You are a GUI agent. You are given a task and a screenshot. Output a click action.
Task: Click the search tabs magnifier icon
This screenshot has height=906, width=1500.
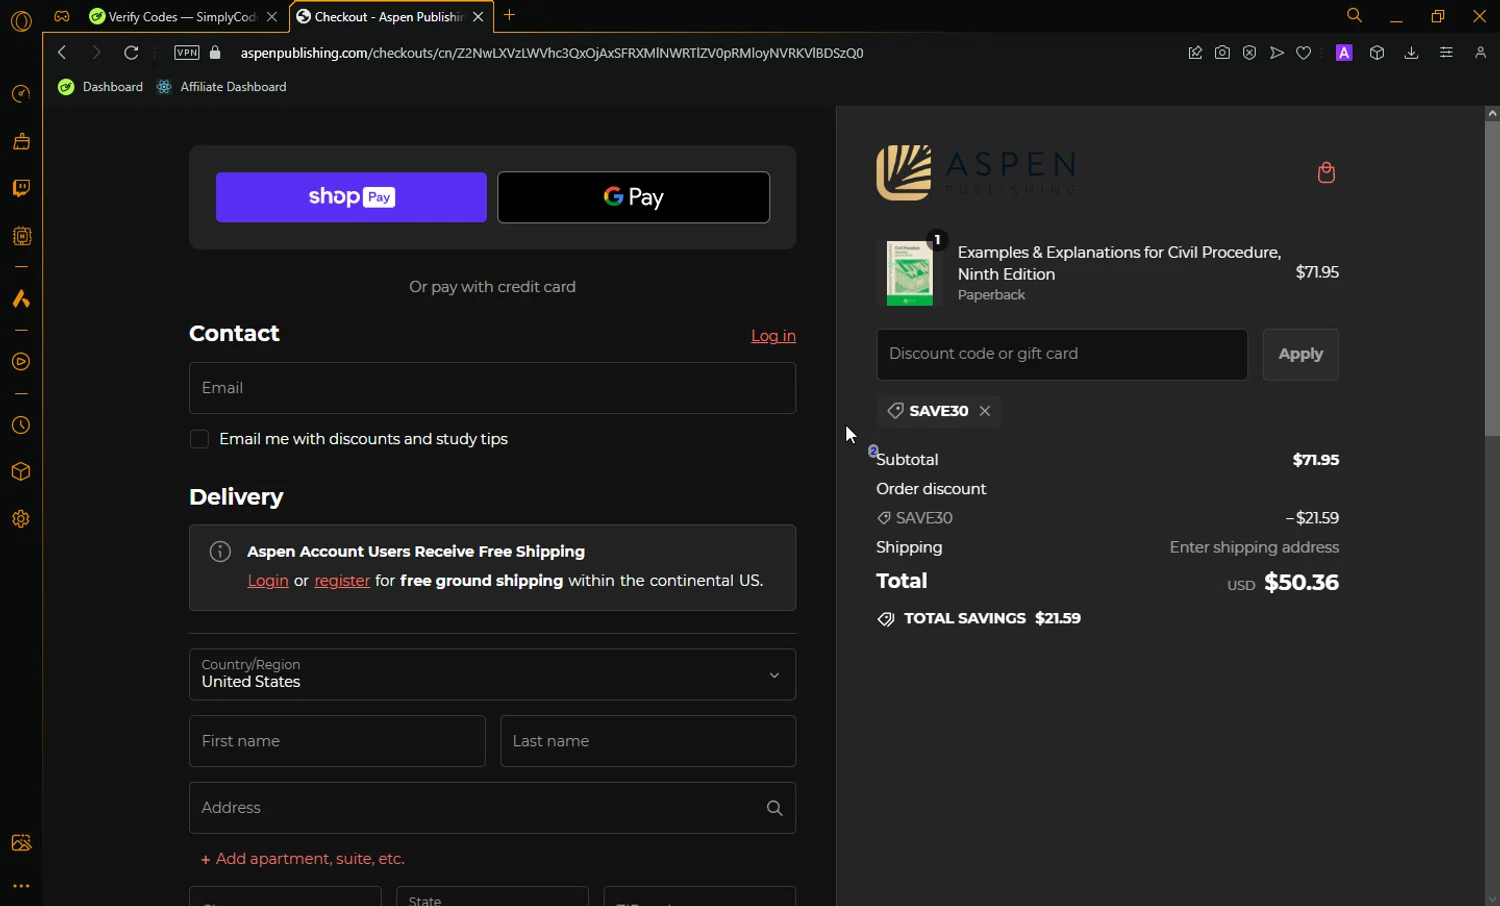[x=1354, y=16]
